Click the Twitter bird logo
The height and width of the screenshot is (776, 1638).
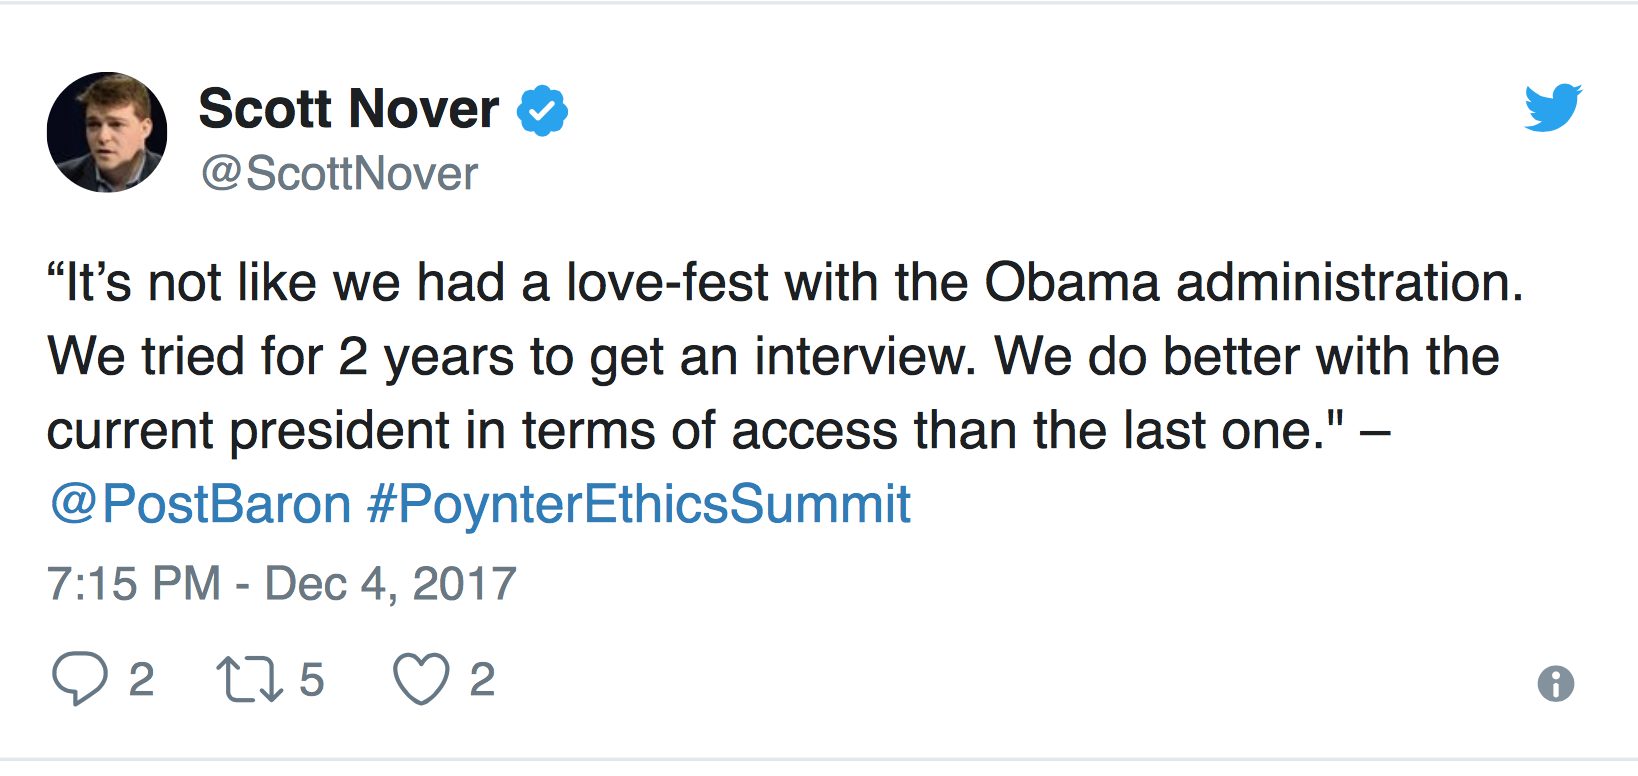click(x=1552, y=108)
